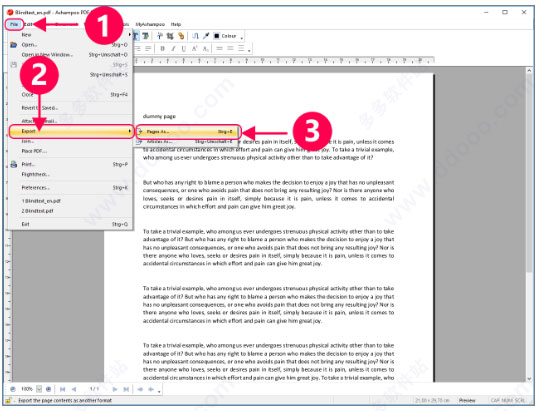The image size is (541, 411).
Task: Open the Help menu
Action: tap(176, 25)
